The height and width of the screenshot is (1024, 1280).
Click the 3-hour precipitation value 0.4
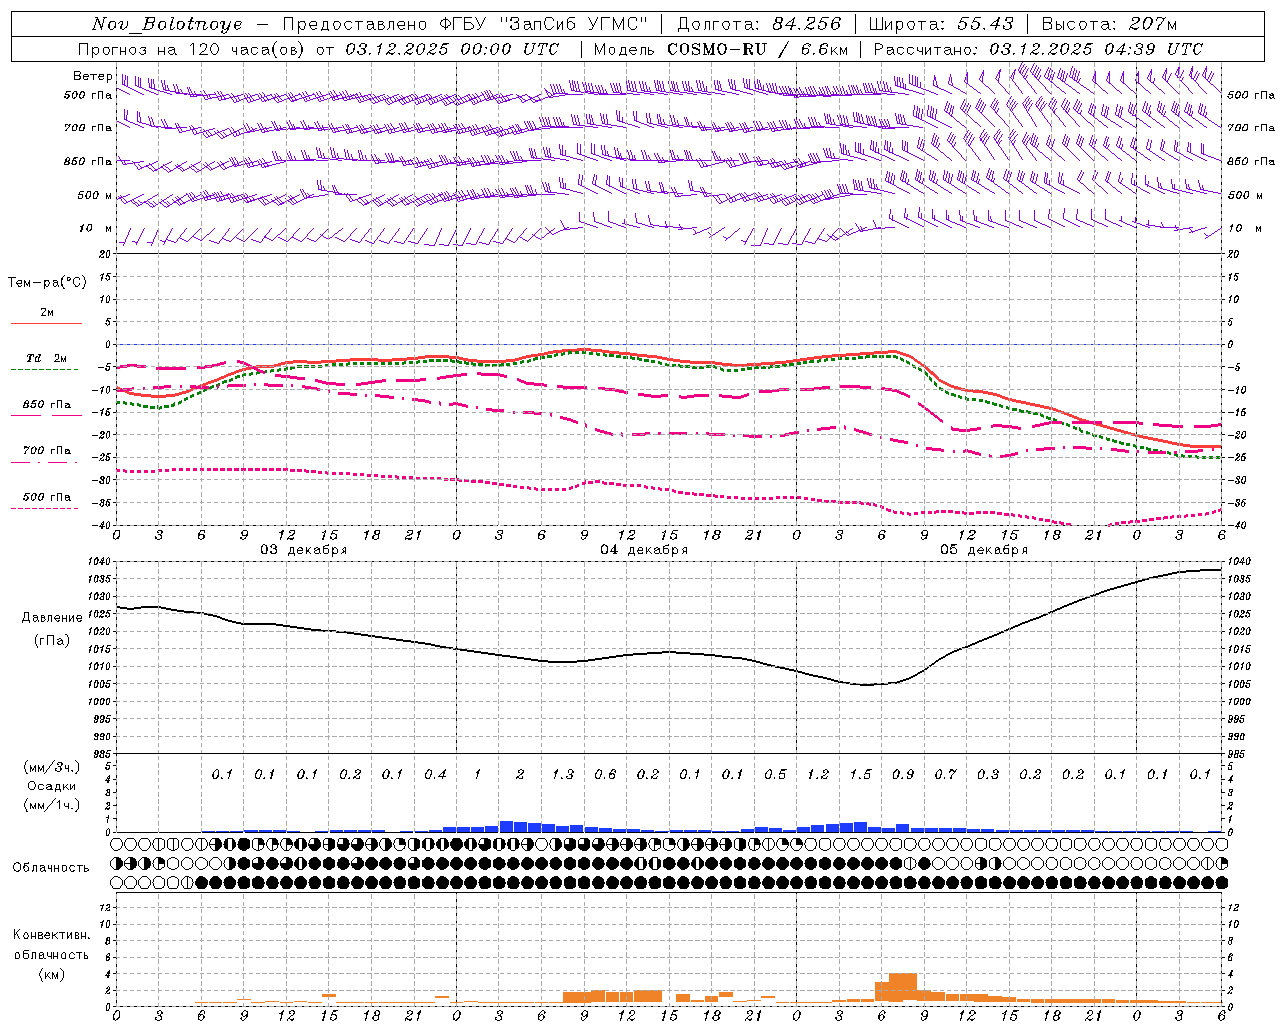click(x=435, y=774)
